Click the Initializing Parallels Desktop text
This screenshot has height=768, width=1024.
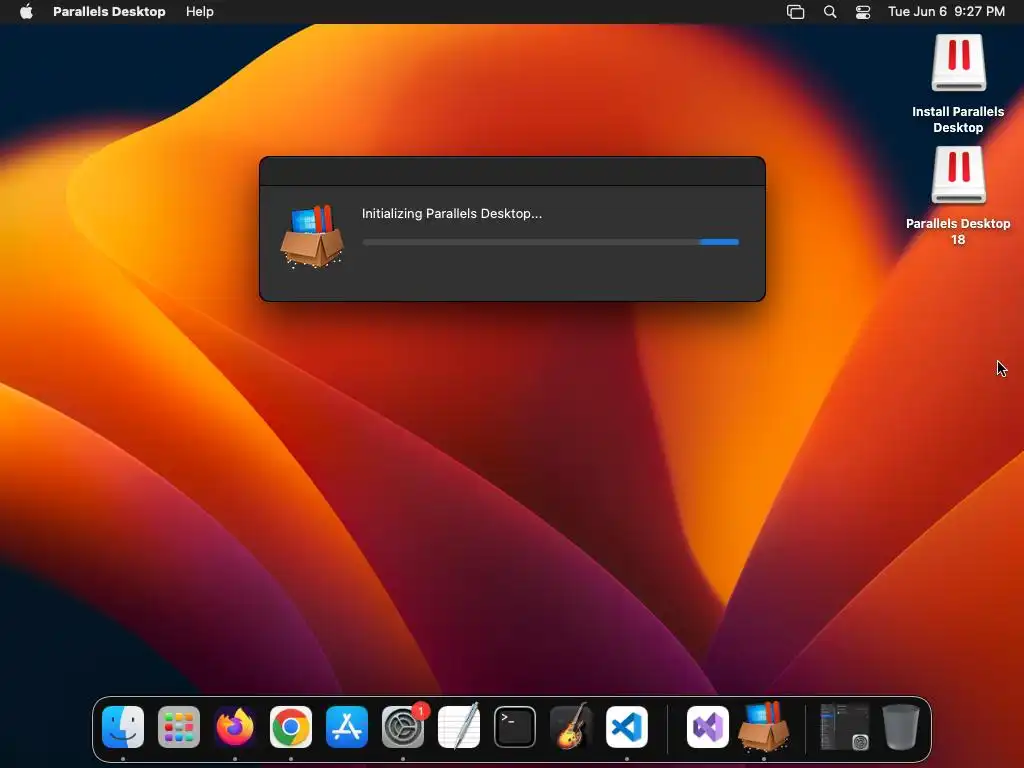point(452,214)
